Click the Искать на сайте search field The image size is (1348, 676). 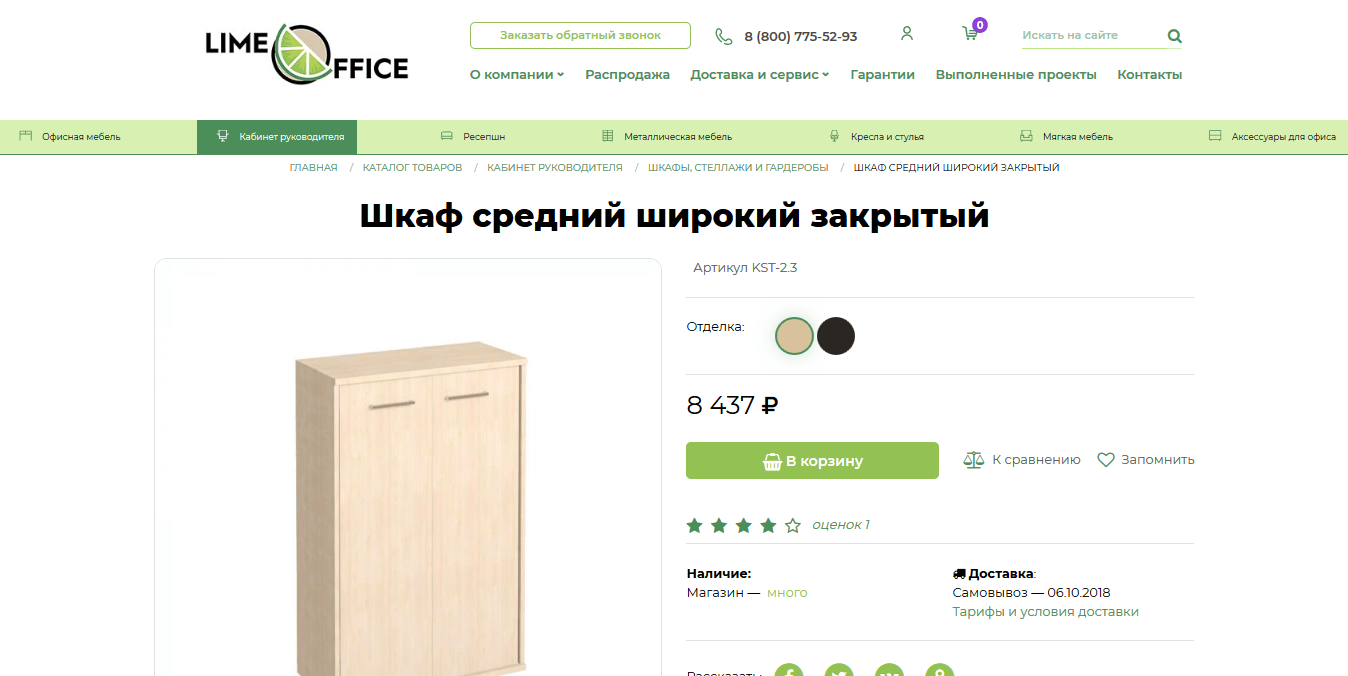point(1080,35)
